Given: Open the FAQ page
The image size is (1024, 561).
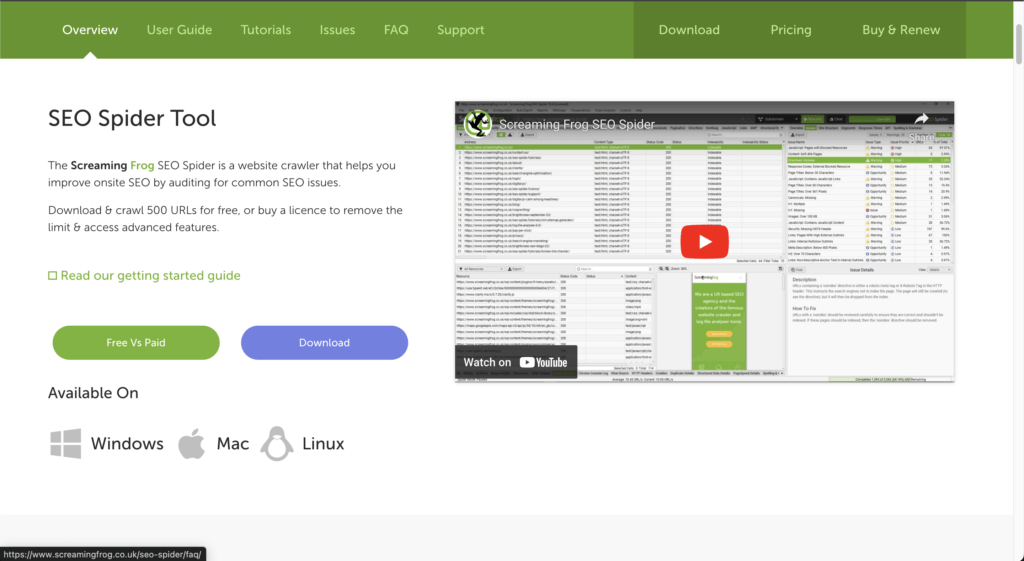Looking at the screenshot, I should 396,30.
